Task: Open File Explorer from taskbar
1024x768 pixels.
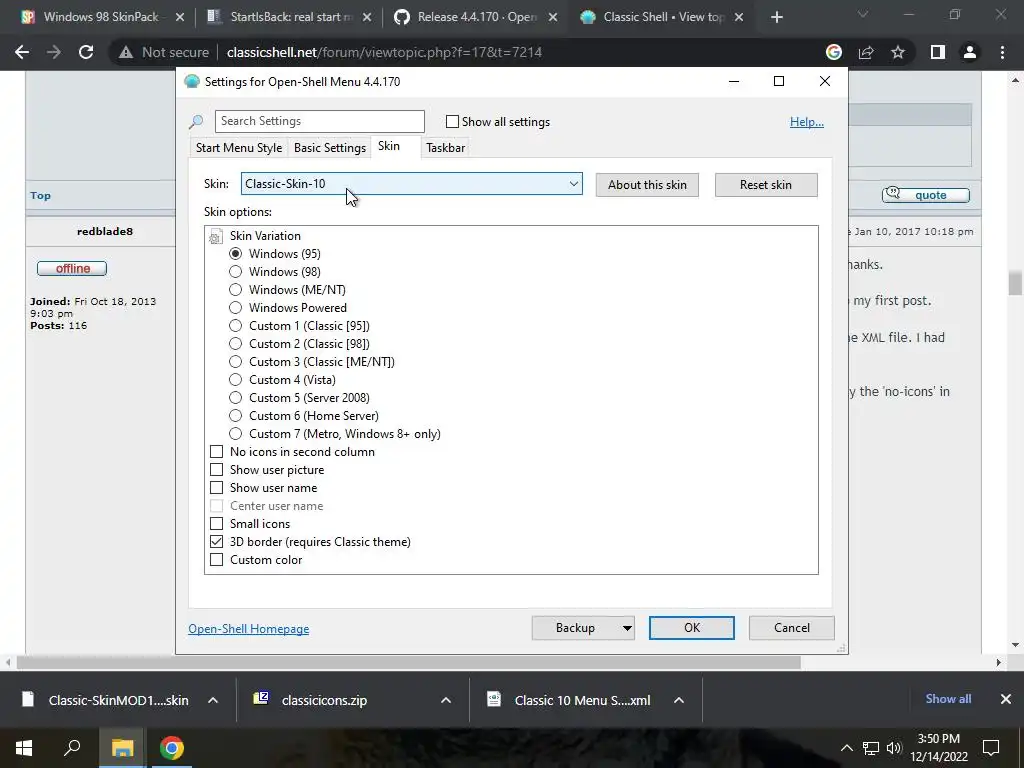Action: 122,748
